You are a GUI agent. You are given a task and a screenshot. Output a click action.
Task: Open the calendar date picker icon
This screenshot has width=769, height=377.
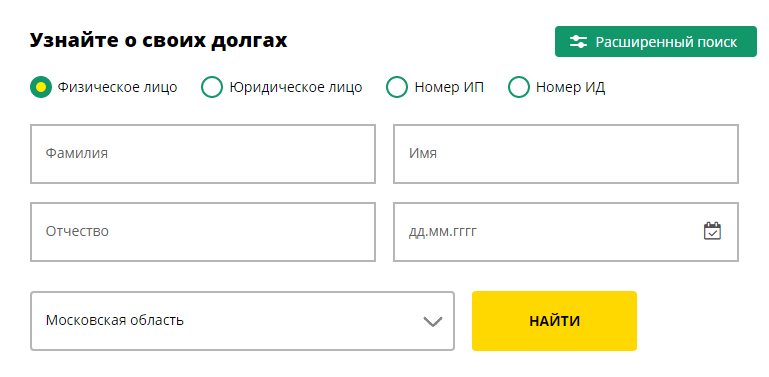[712, 231]
